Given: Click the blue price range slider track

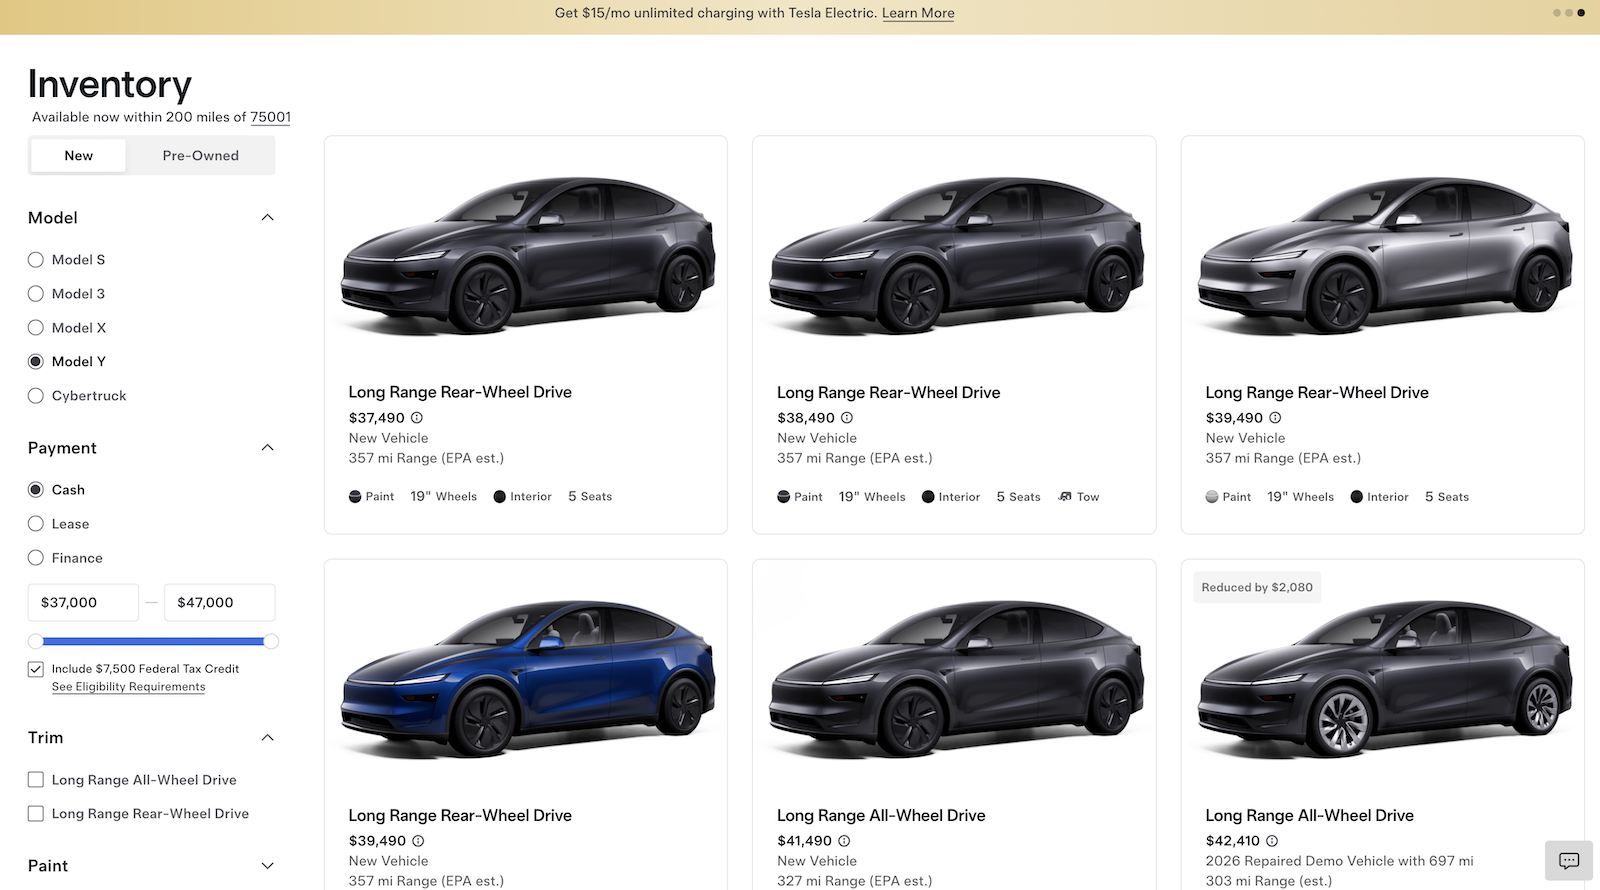Looking at the screenshot, I should tap(153, 641).
